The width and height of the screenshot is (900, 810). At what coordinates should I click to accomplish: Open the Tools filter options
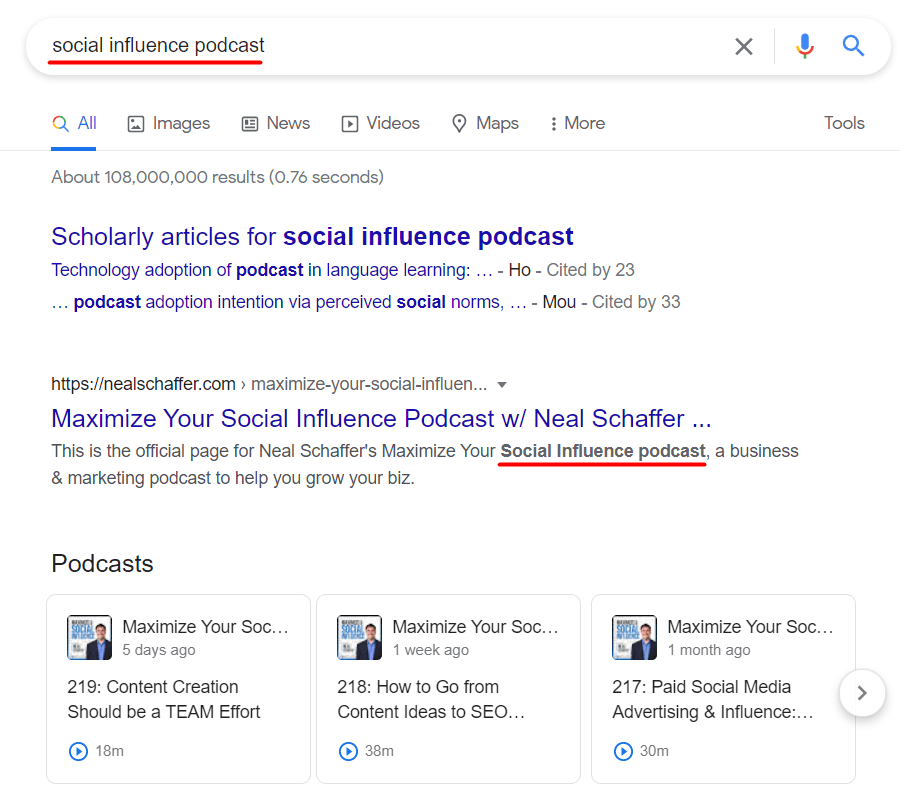844,123
